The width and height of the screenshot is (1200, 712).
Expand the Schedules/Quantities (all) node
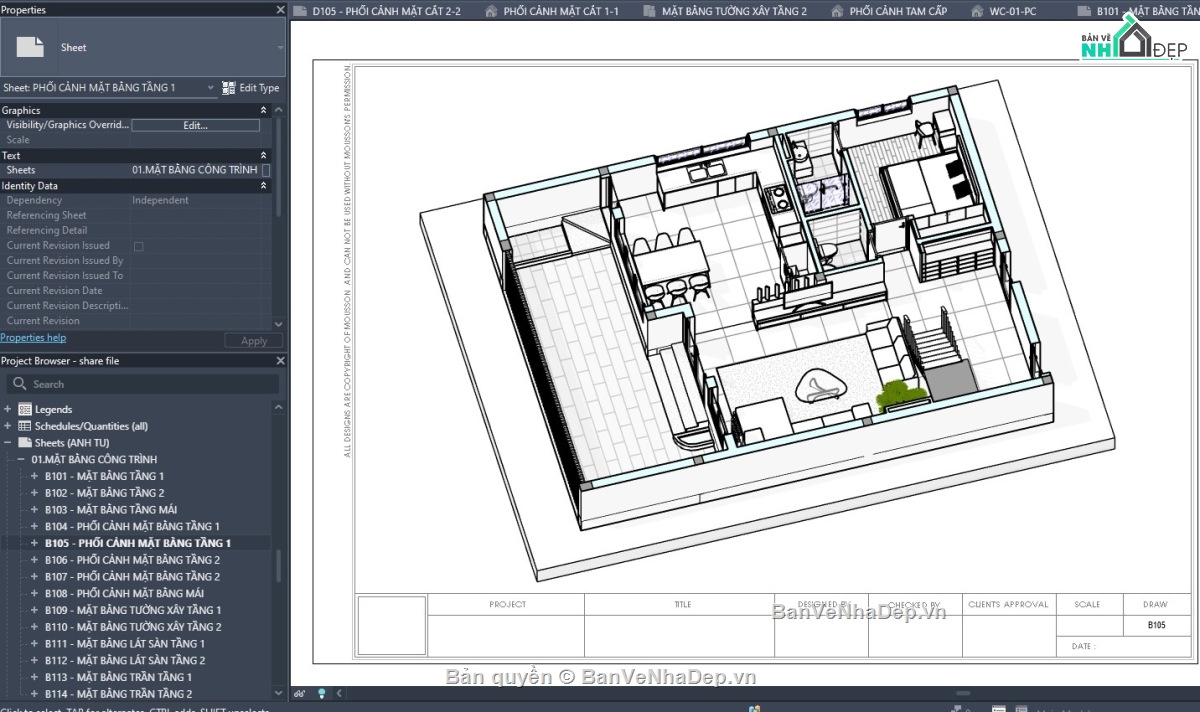[x=8, y=426]
